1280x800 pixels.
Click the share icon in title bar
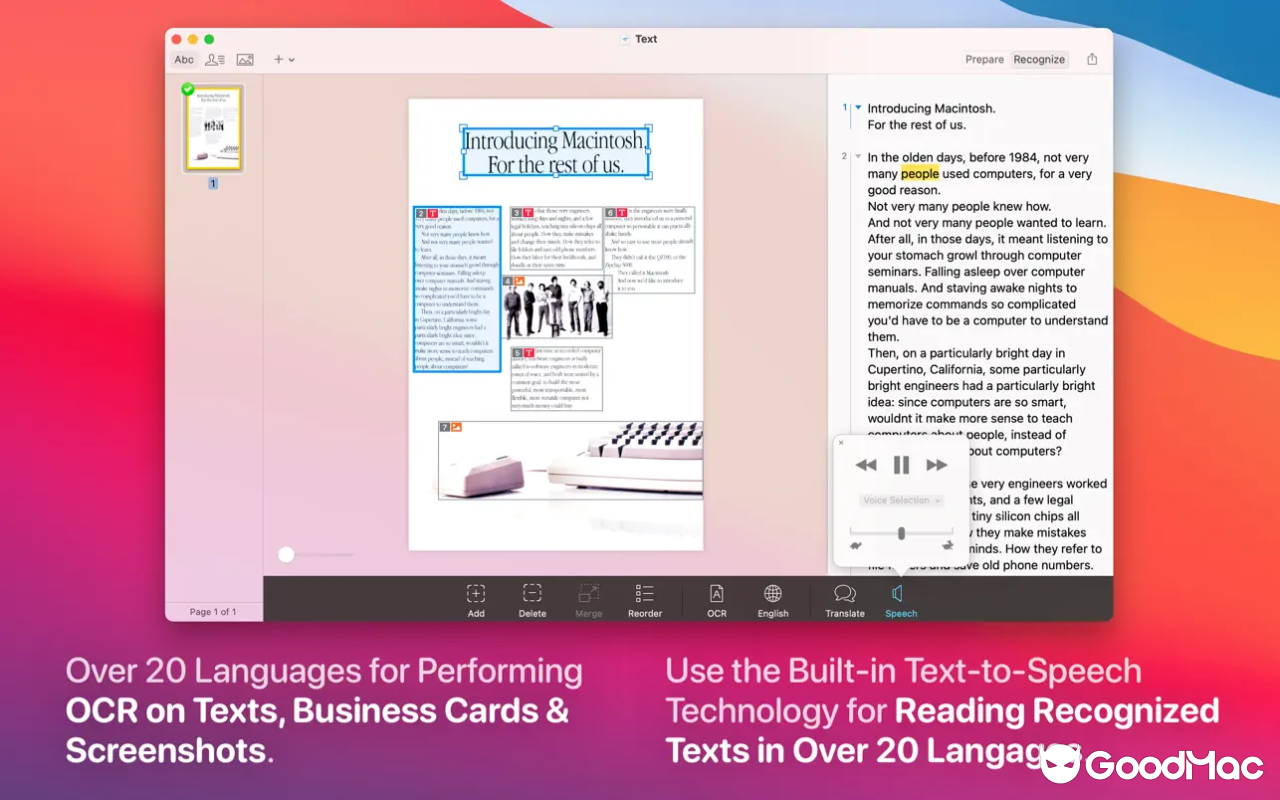point(1092,60)
